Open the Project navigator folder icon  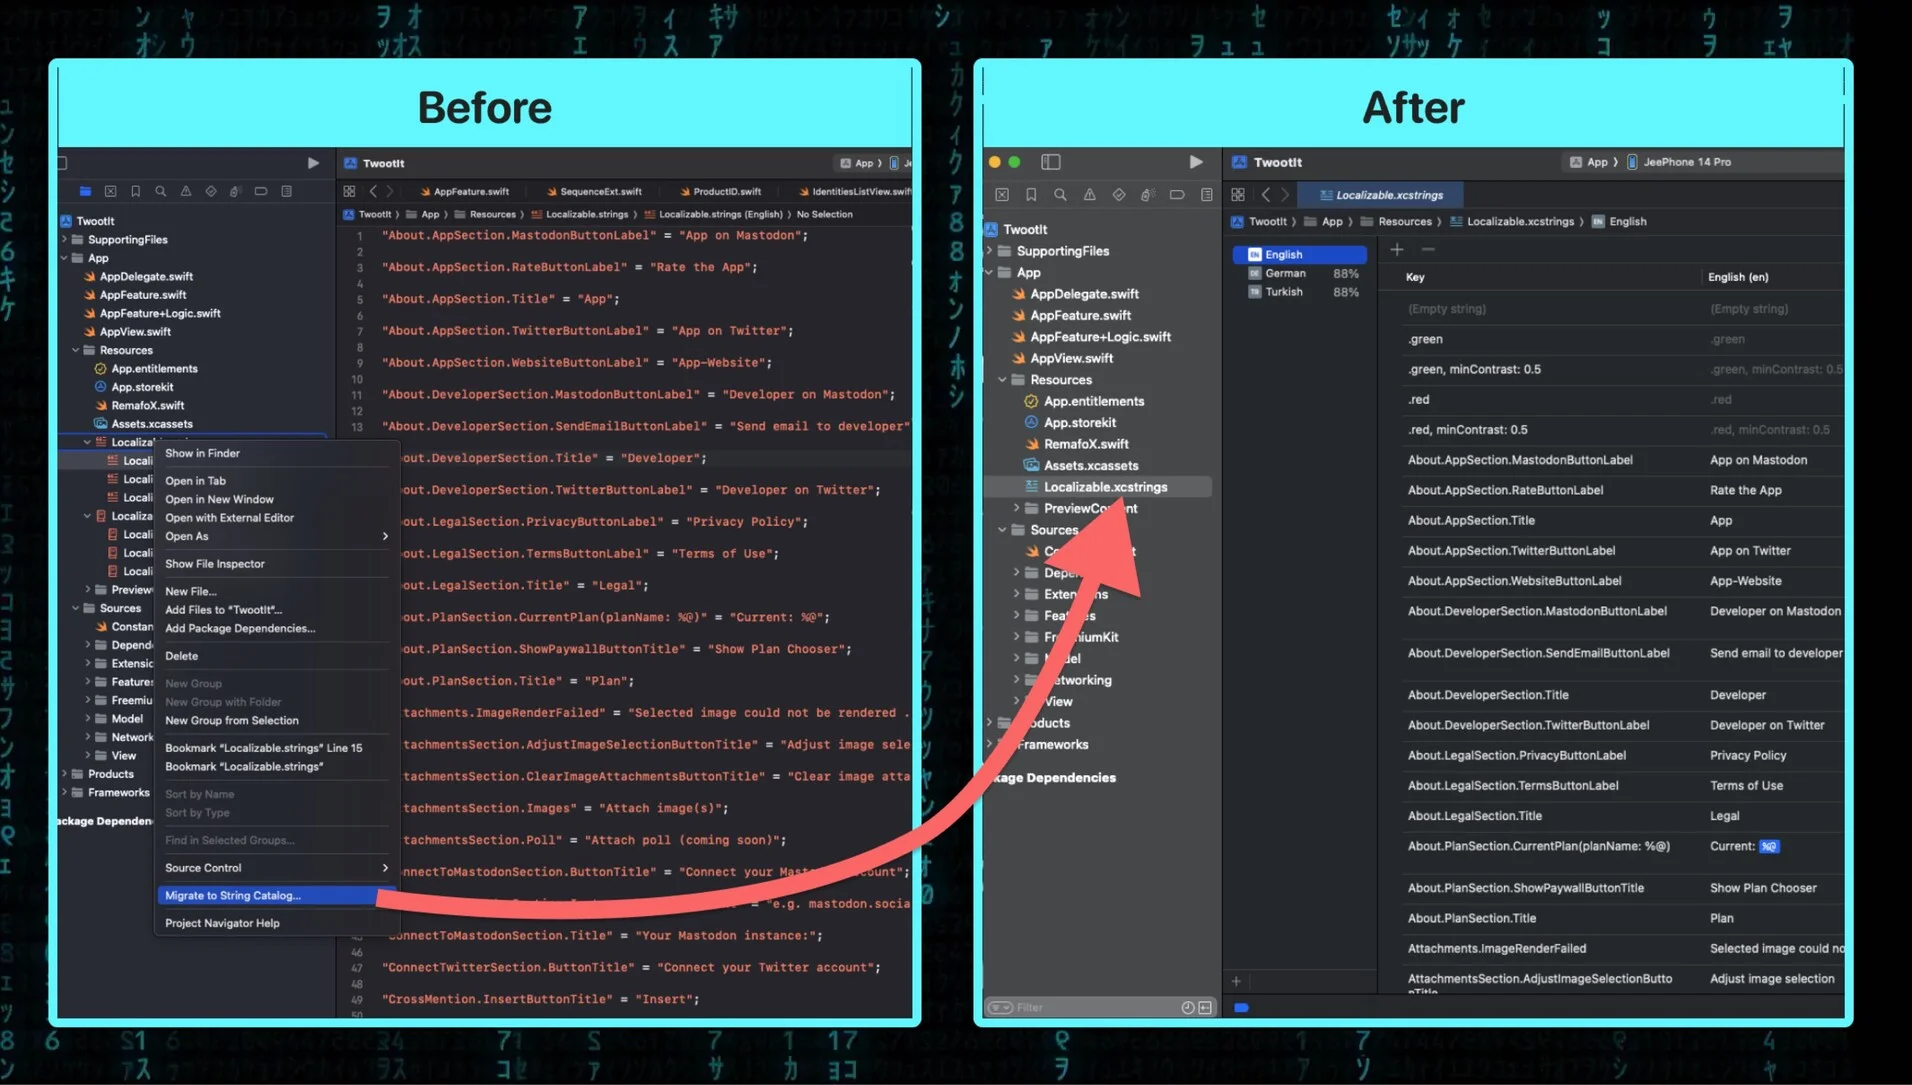[85, 191]
